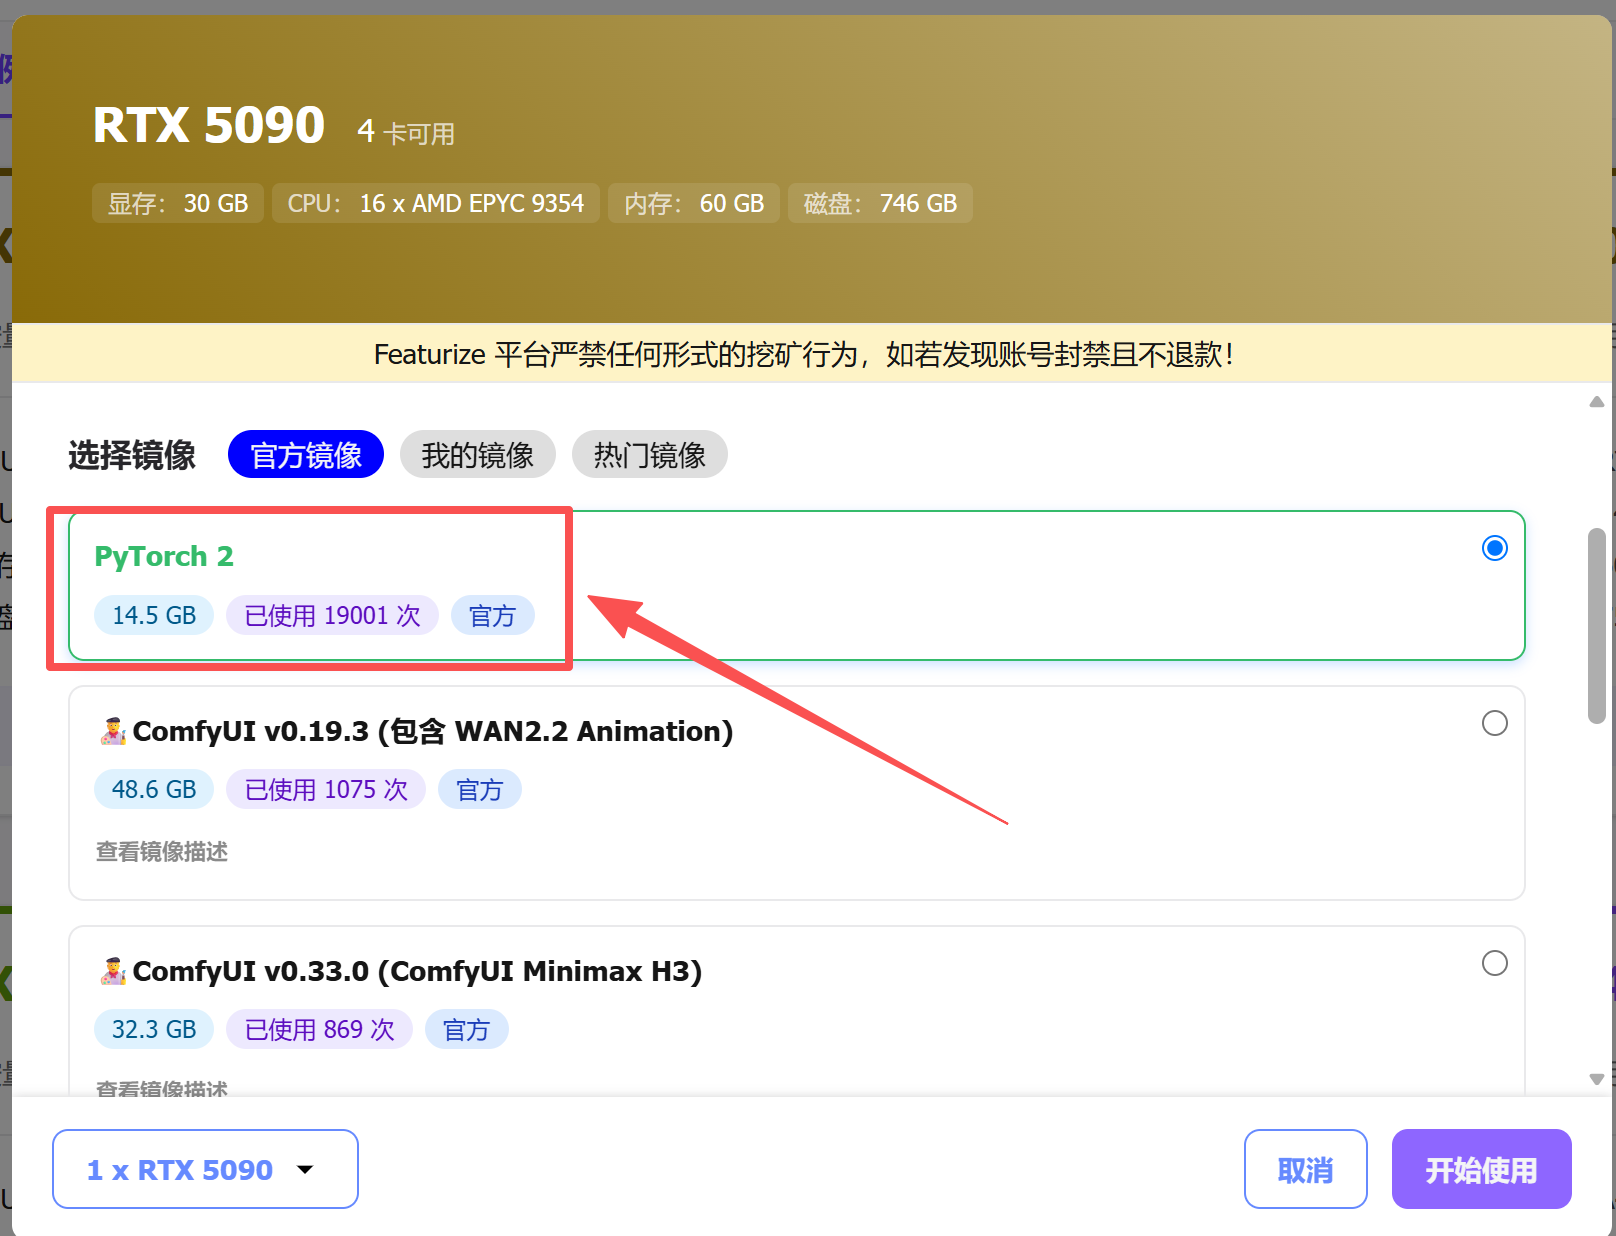The image size is (1616, 1236).
Task: Click the 开始使用 button
Action: point(1482,1169)
